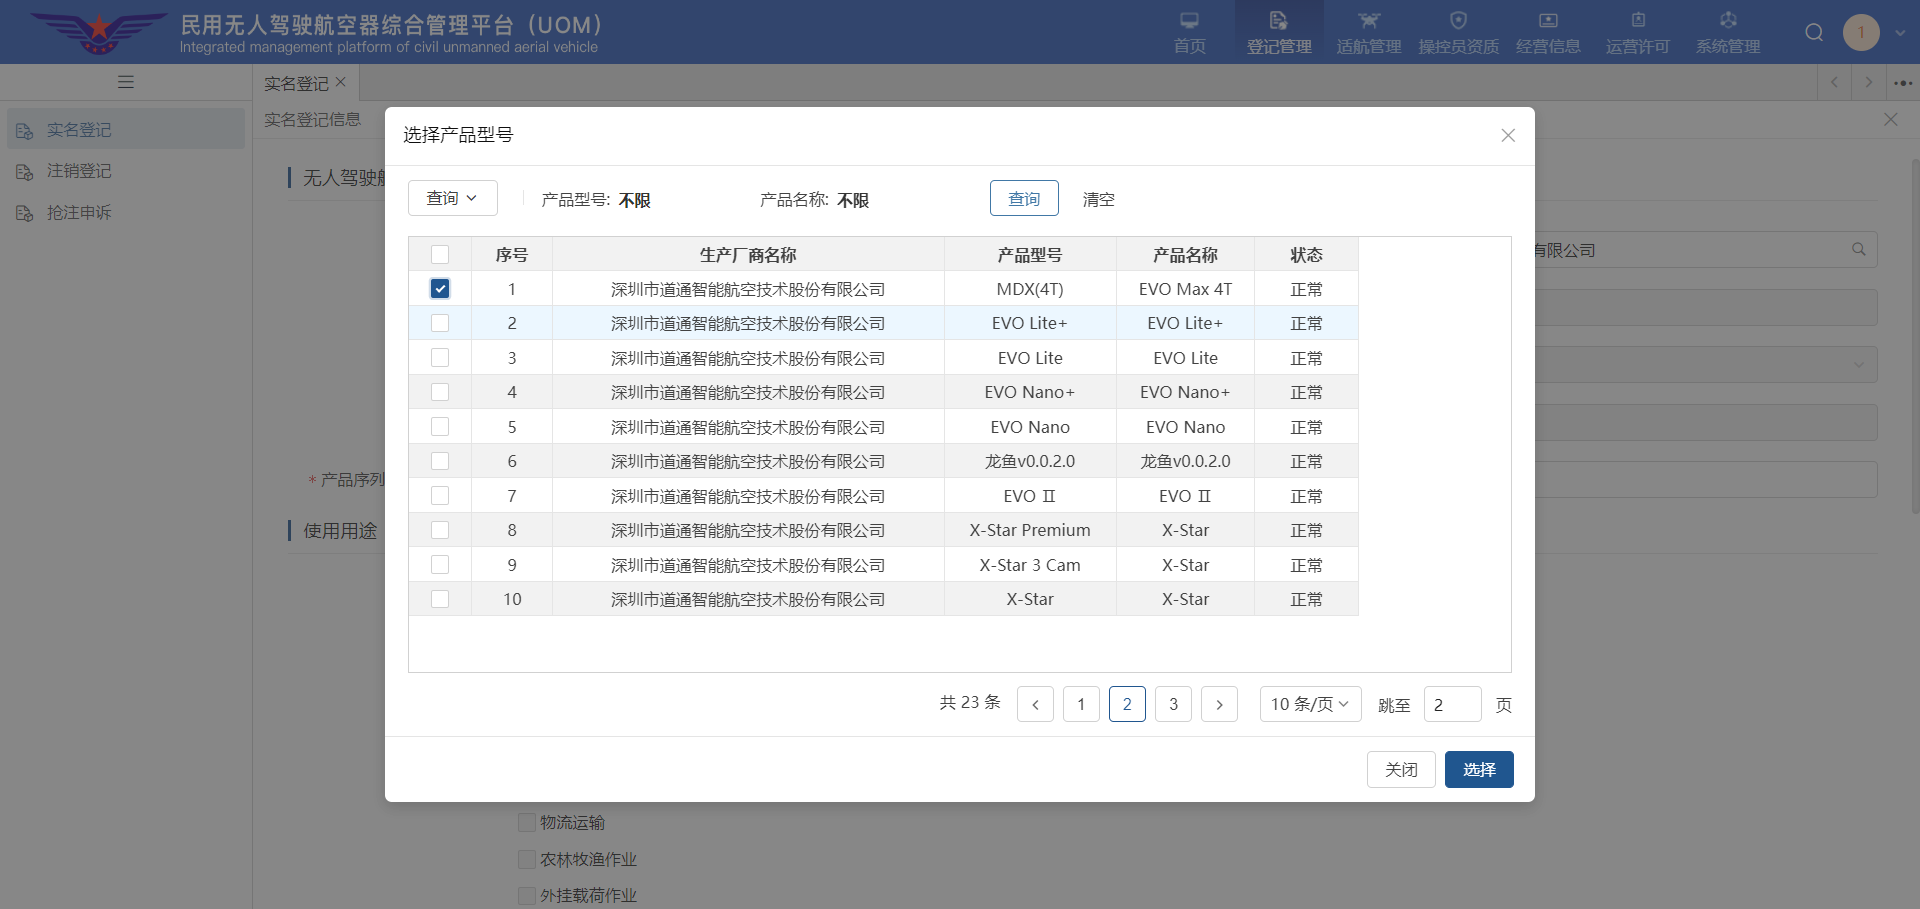Open the 10 条/页 page size dropdown
The width and height of the screenshot is (1920, 909).
pos(1310,704)
